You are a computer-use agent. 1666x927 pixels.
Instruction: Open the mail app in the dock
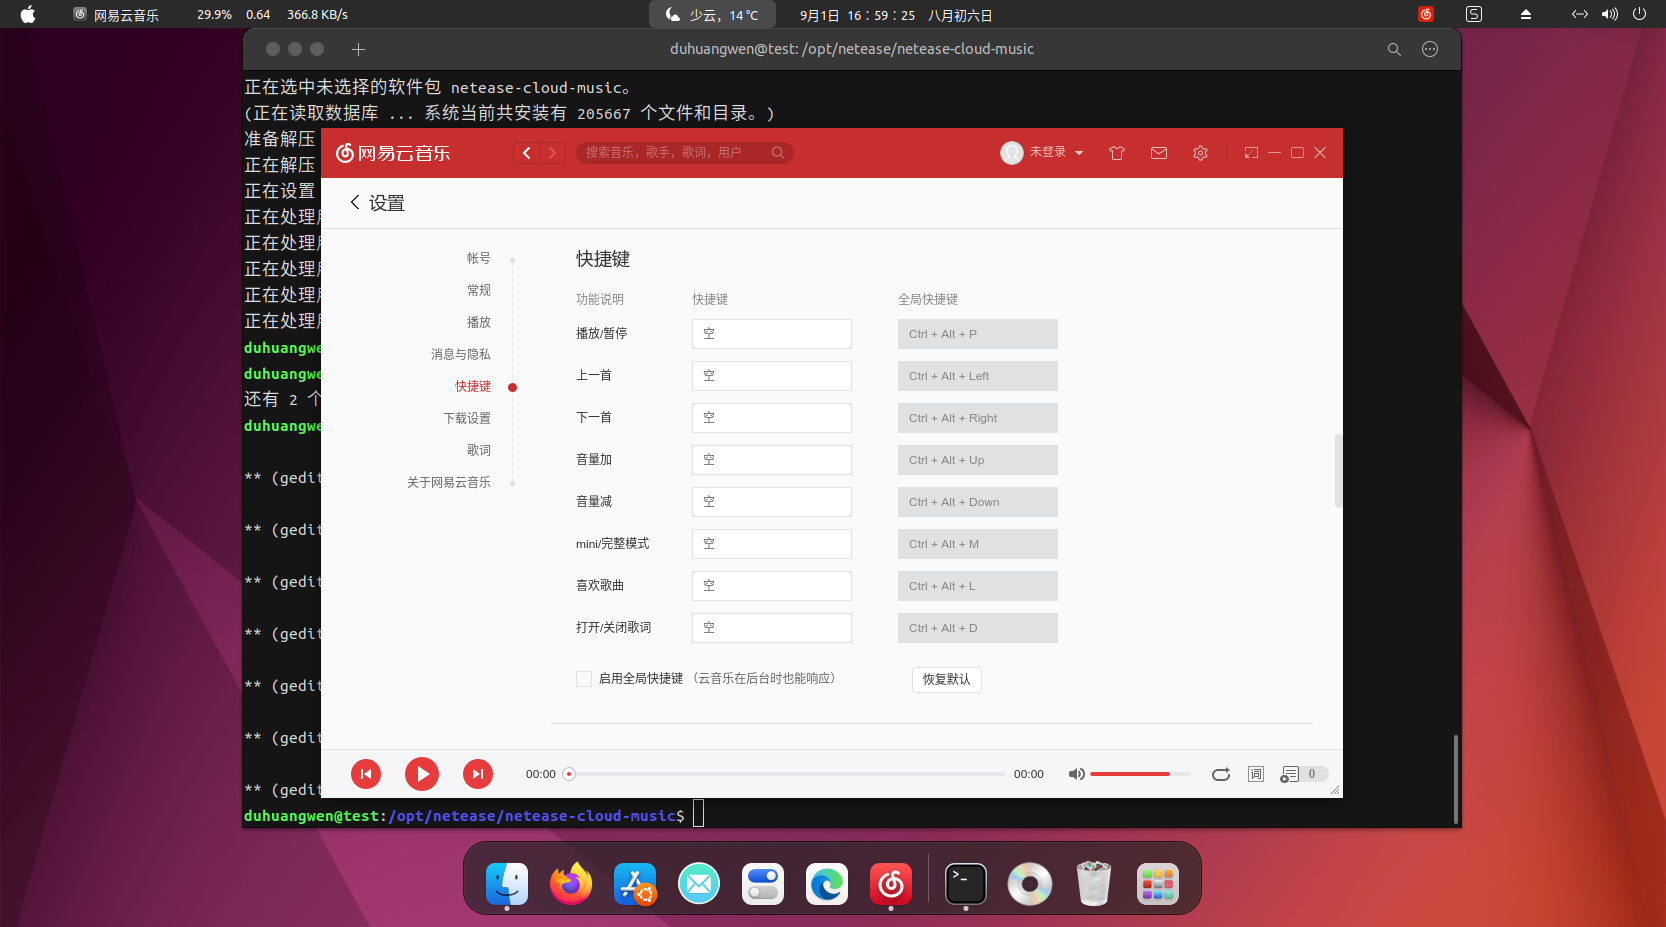point(699,884)
